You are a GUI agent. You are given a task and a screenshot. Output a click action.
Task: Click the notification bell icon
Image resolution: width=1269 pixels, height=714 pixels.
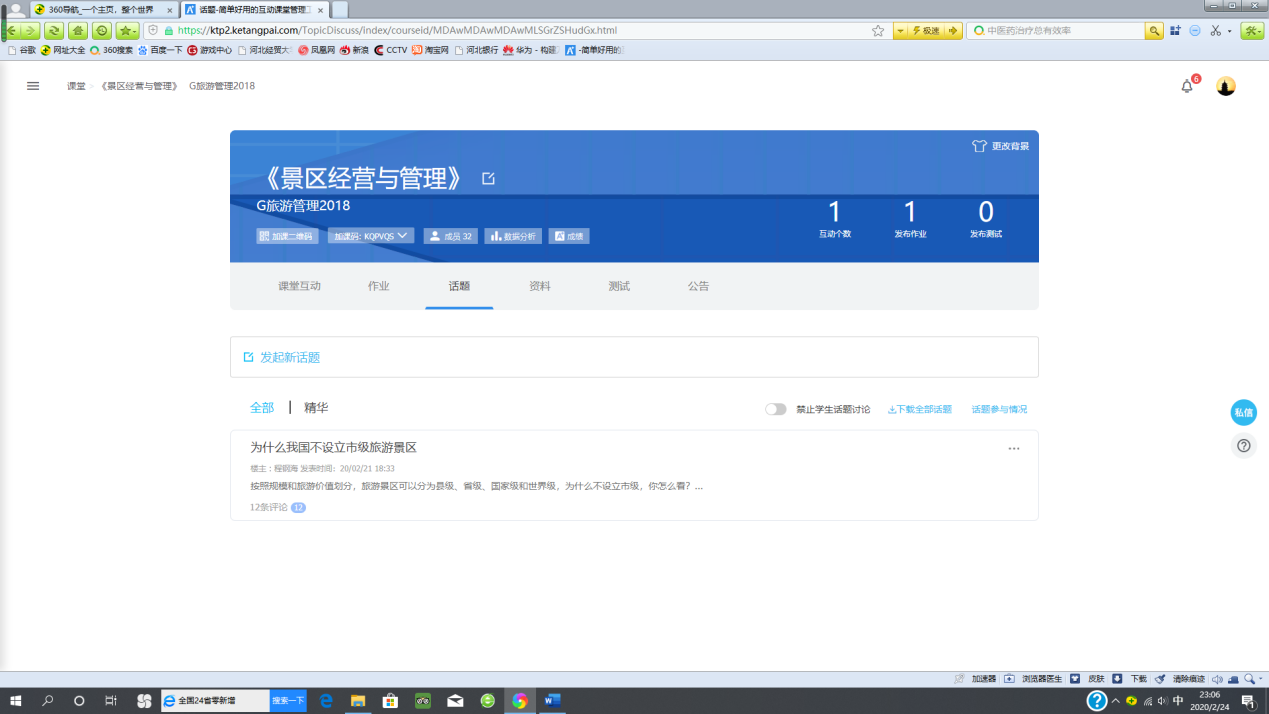click(1187, 87)
